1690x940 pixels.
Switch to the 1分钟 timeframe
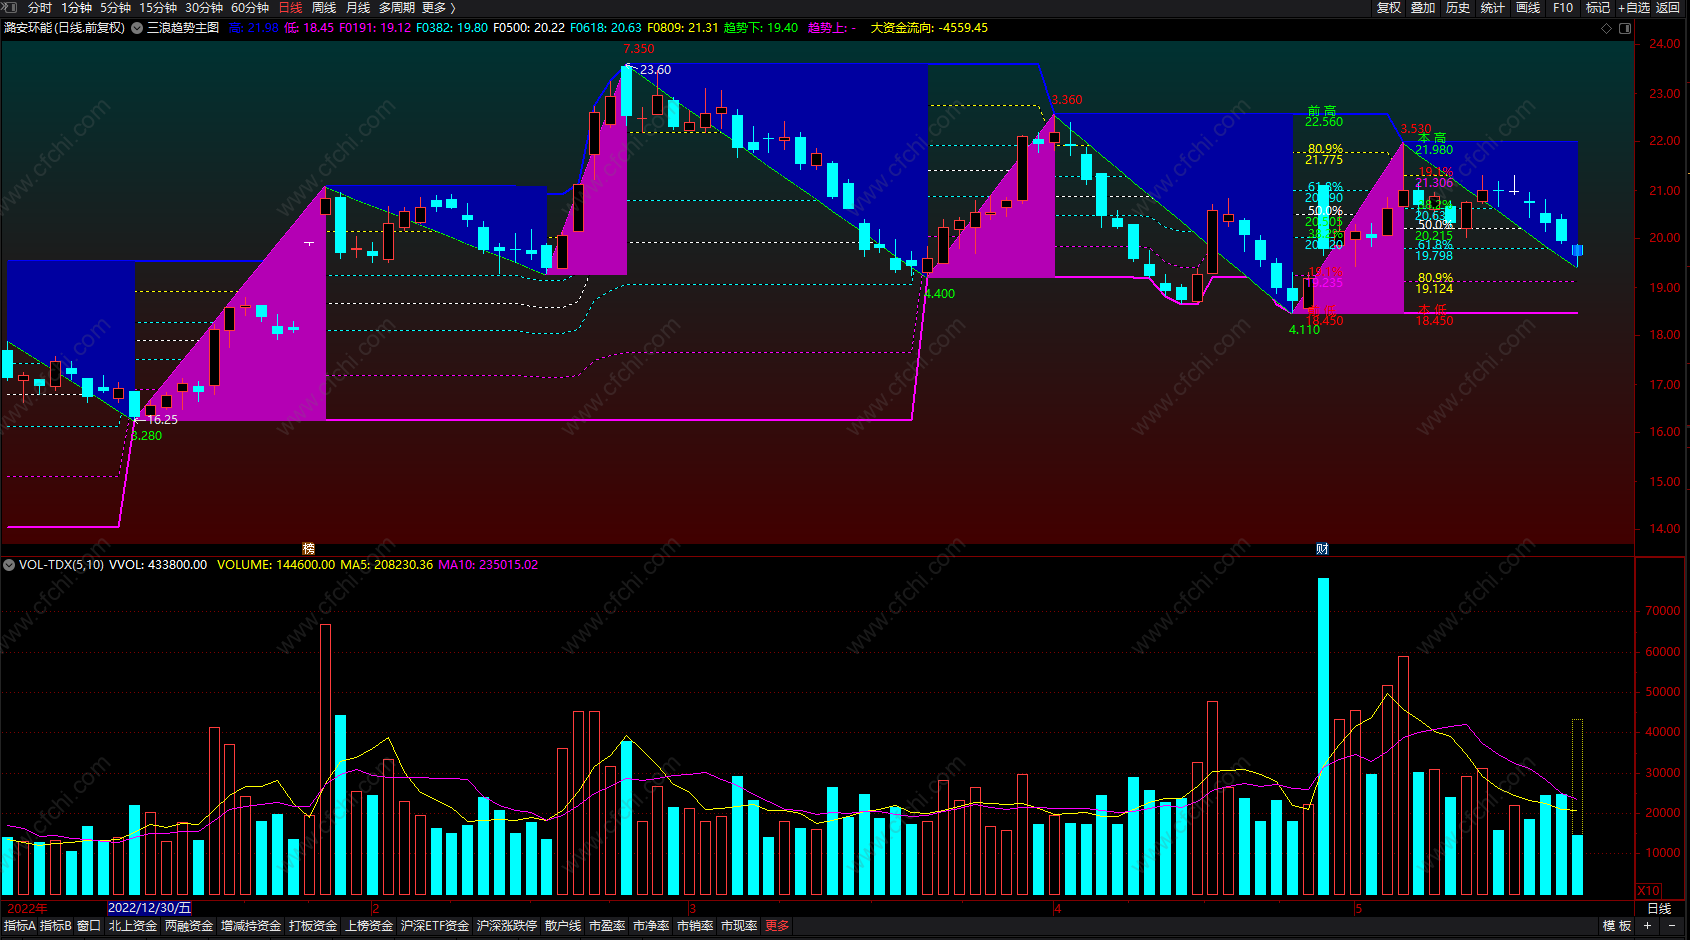(76, 8)
